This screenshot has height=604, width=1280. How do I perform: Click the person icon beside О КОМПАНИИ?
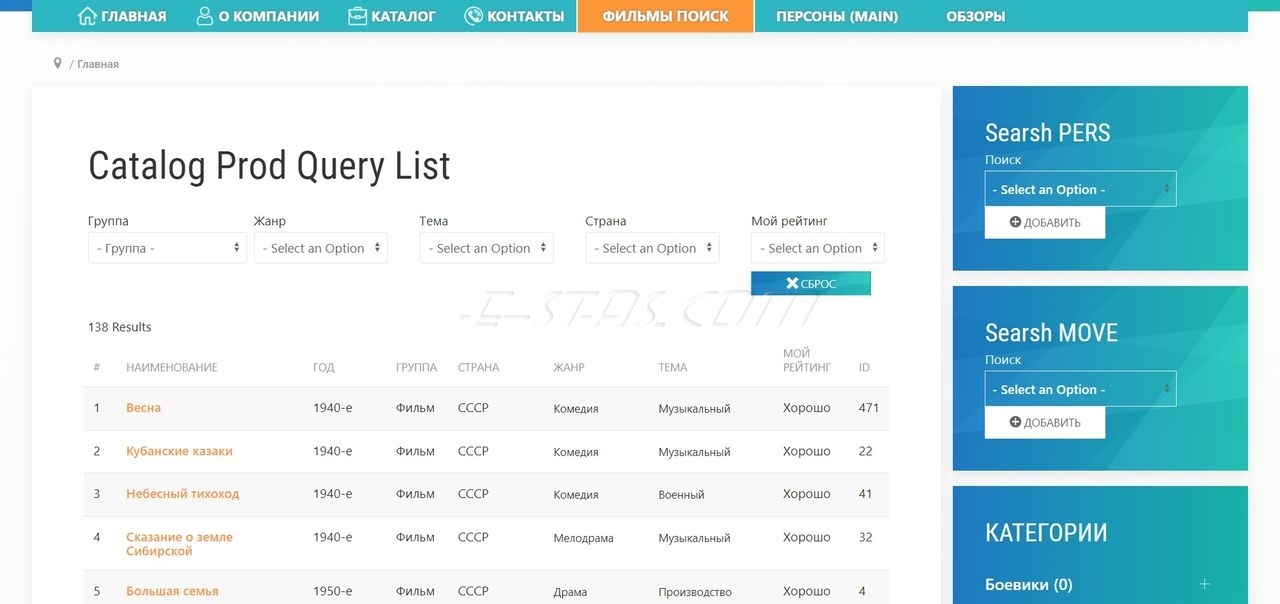(205, 16)
